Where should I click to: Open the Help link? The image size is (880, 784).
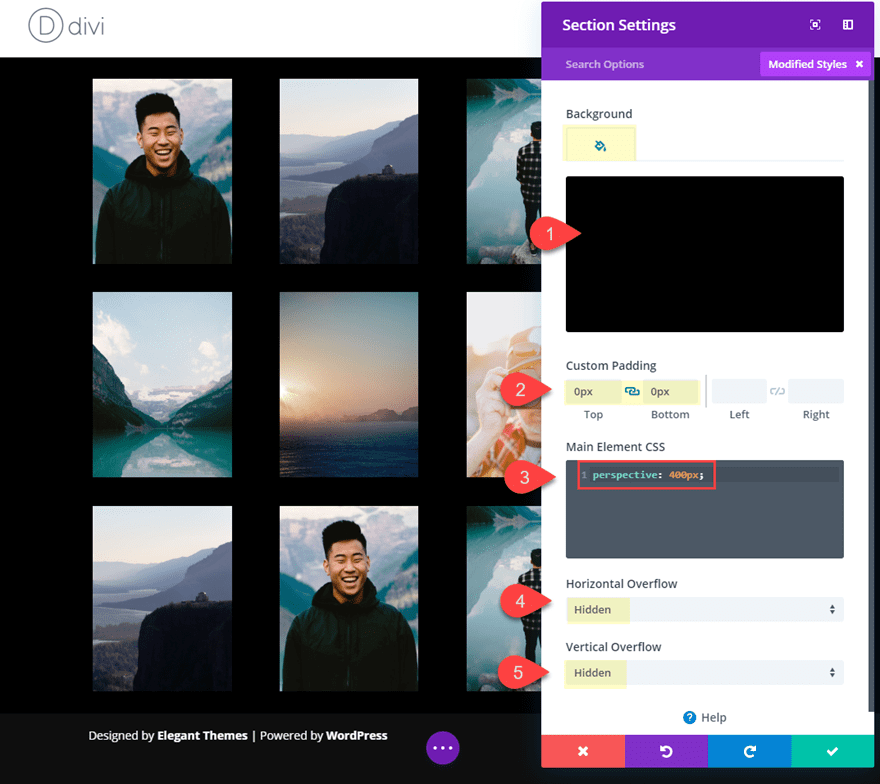[704, 717]
